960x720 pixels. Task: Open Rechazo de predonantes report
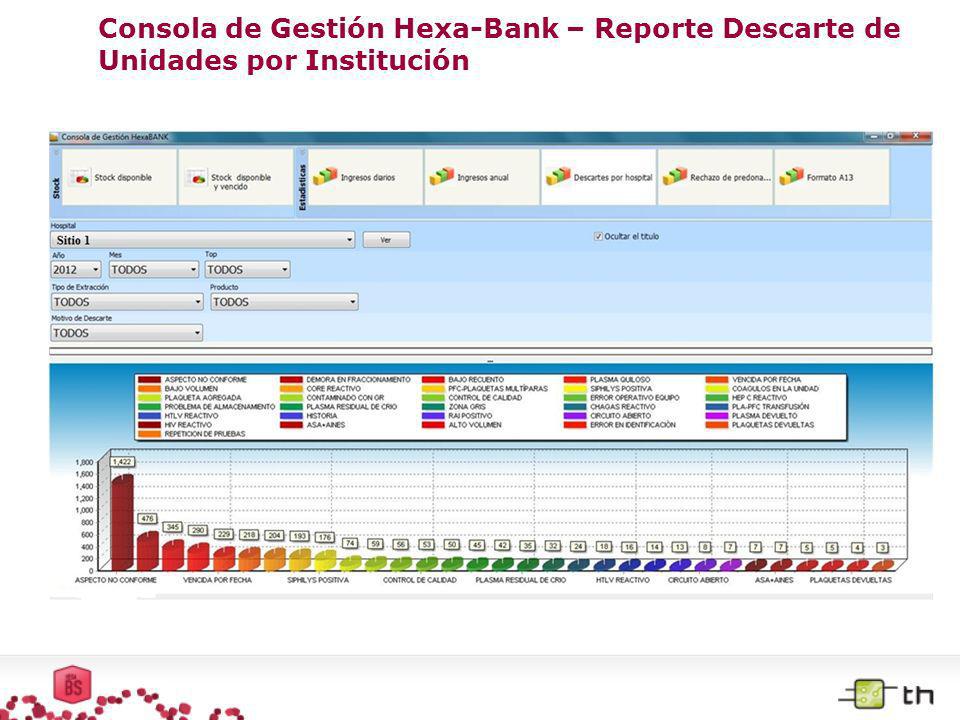click(715, 178)
